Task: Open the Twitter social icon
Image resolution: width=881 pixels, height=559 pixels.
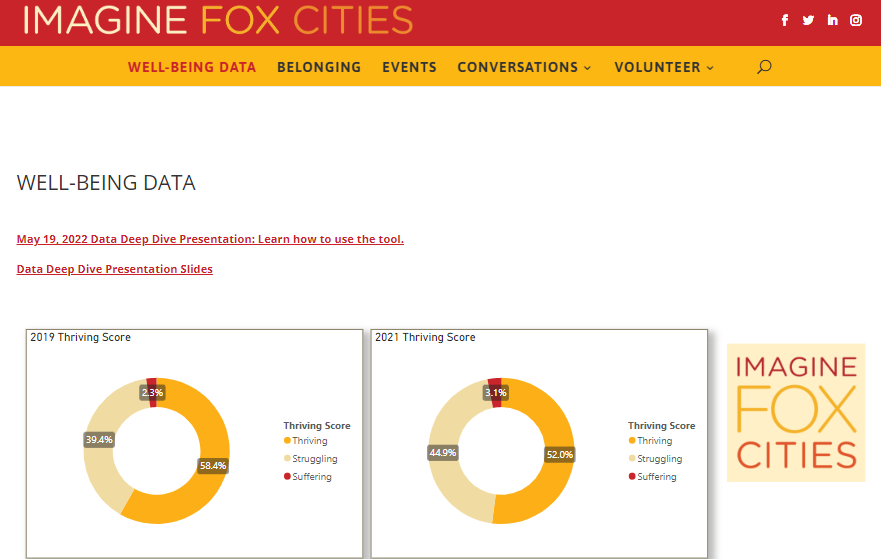Action: click(808, 20)
